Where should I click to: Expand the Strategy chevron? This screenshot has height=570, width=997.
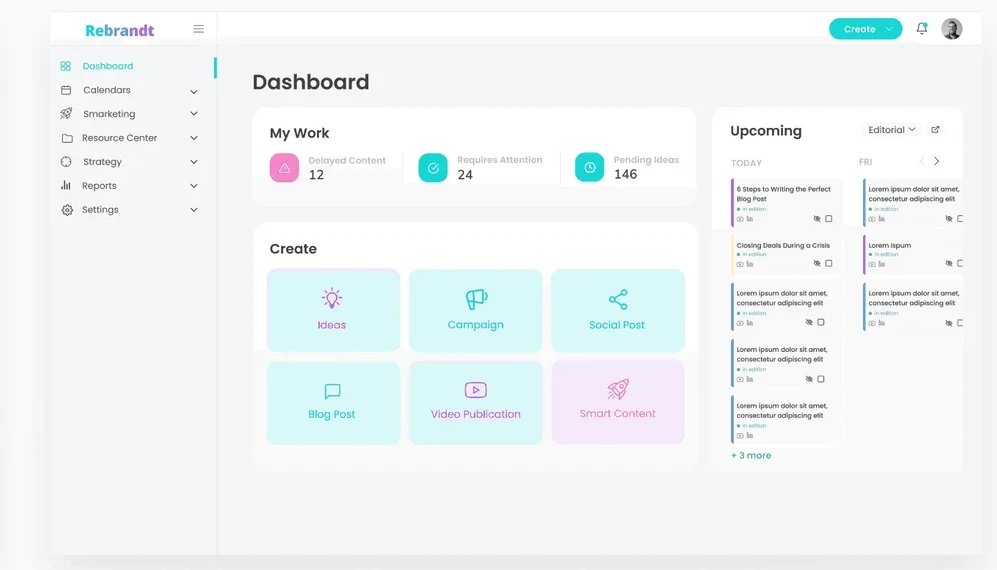(x=194, y=162)
